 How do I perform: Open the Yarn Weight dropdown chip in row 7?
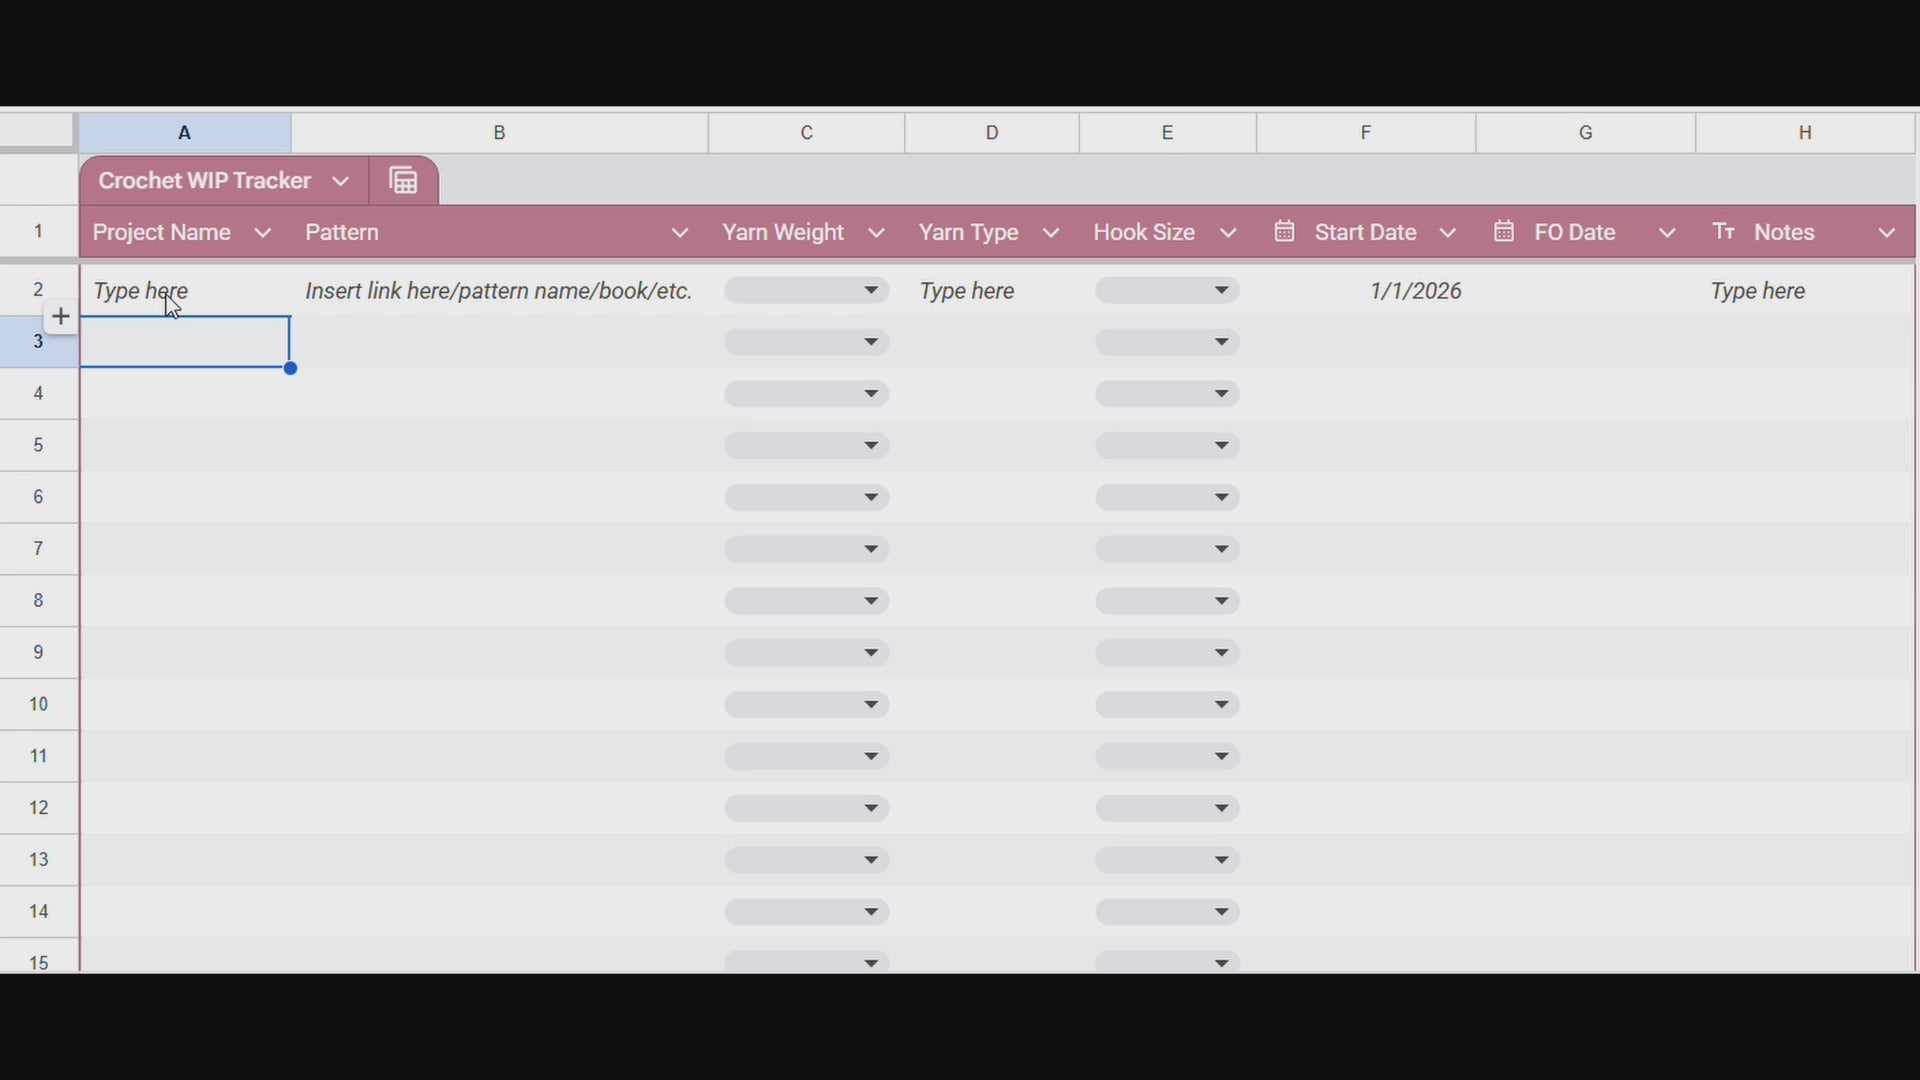click(x=807, y=549)
